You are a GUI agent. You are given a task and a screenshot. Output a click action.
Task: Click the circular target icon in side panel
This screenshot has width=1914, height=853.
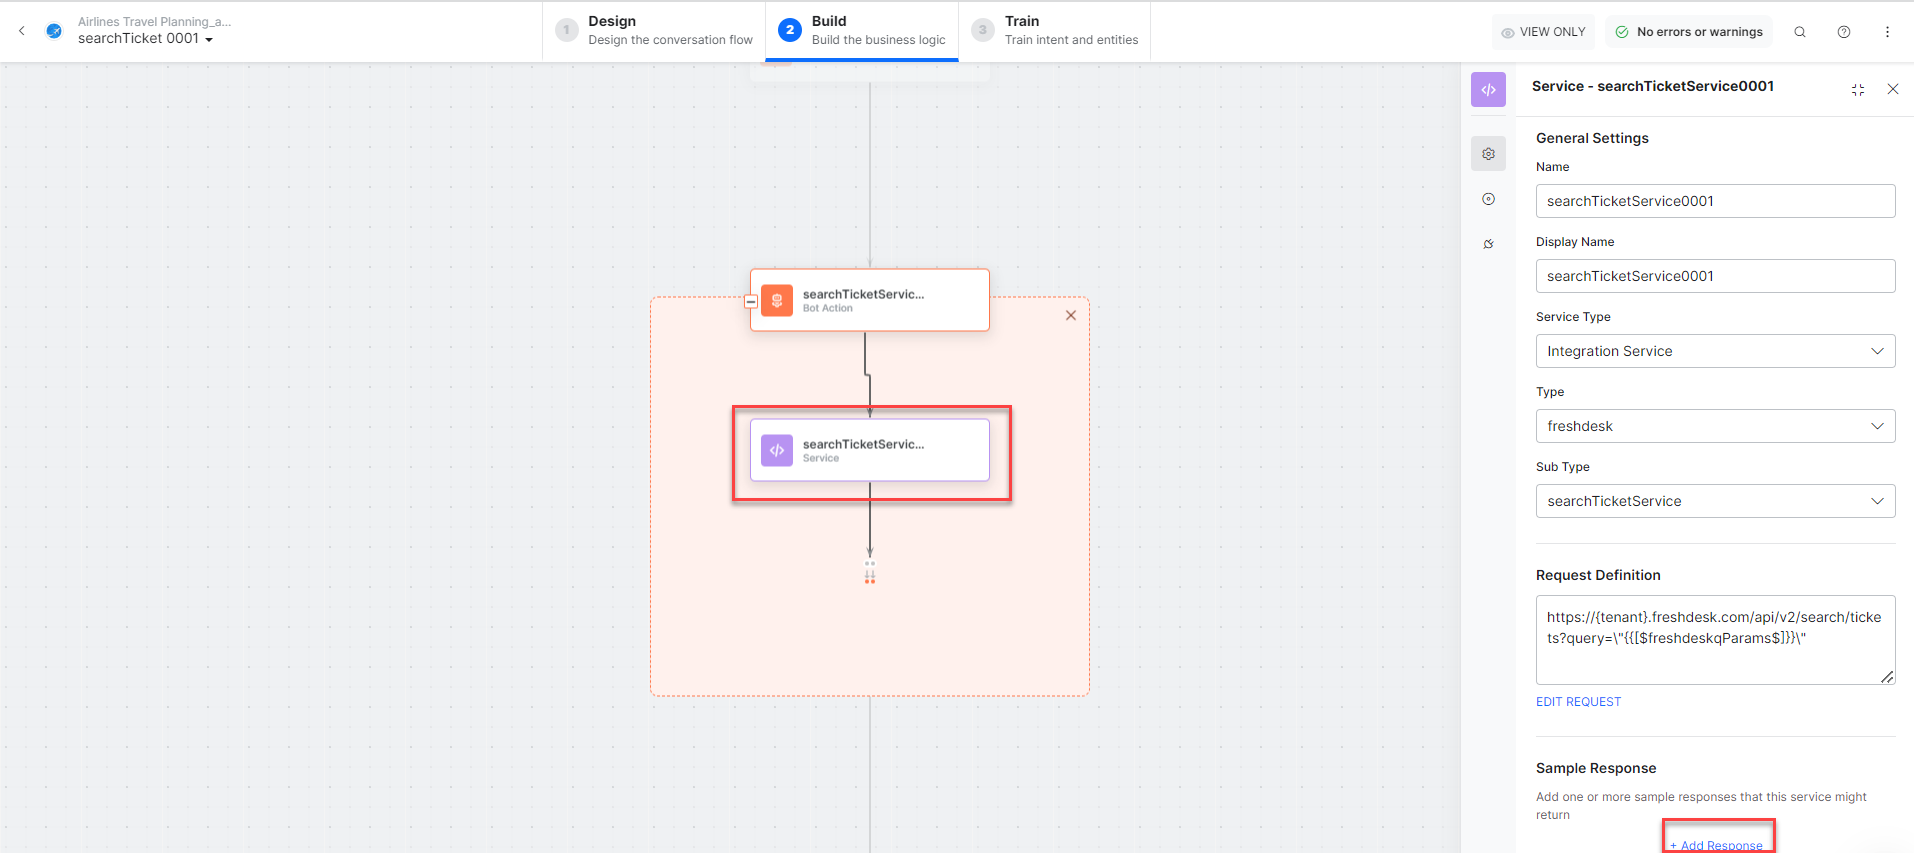coord(1488,199)
